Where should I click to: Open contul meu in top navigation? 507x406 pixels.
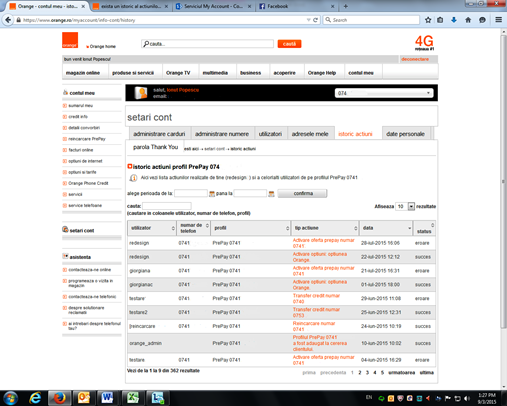361,73
